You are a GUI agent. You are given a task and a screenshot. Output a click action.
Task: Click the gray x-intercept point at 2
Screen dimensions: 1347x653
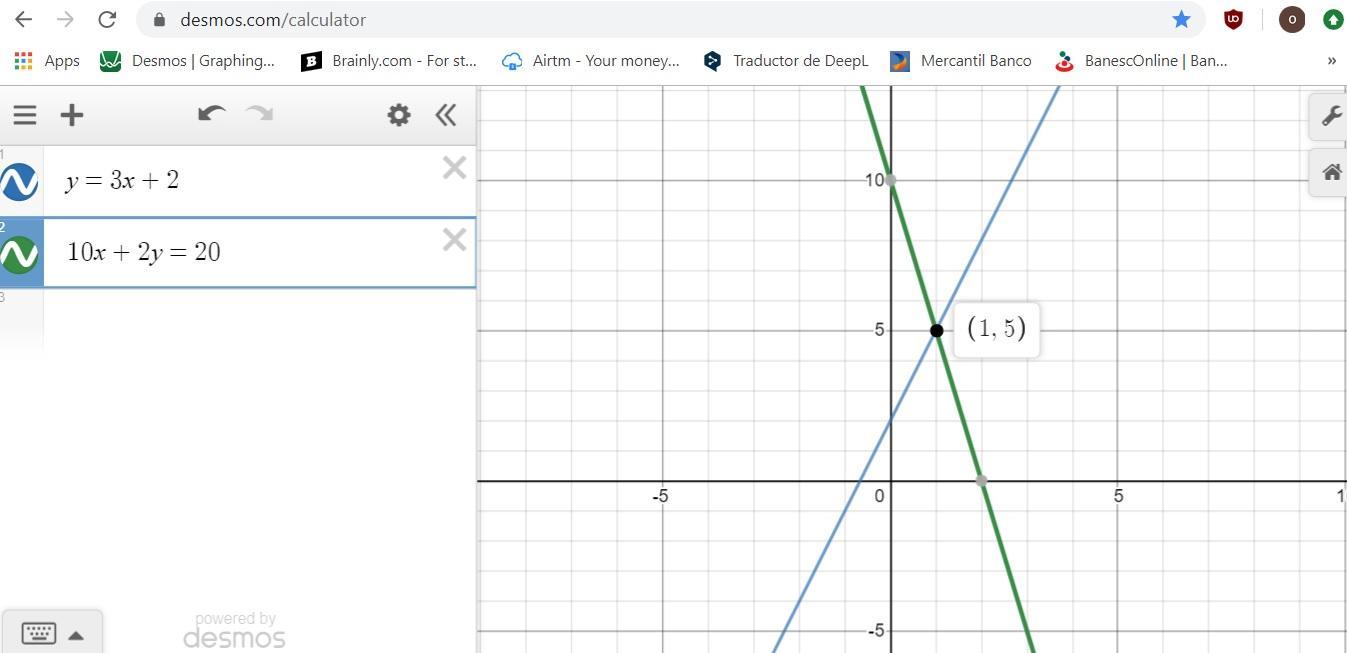pyautogui.click(x=982, y=481)
